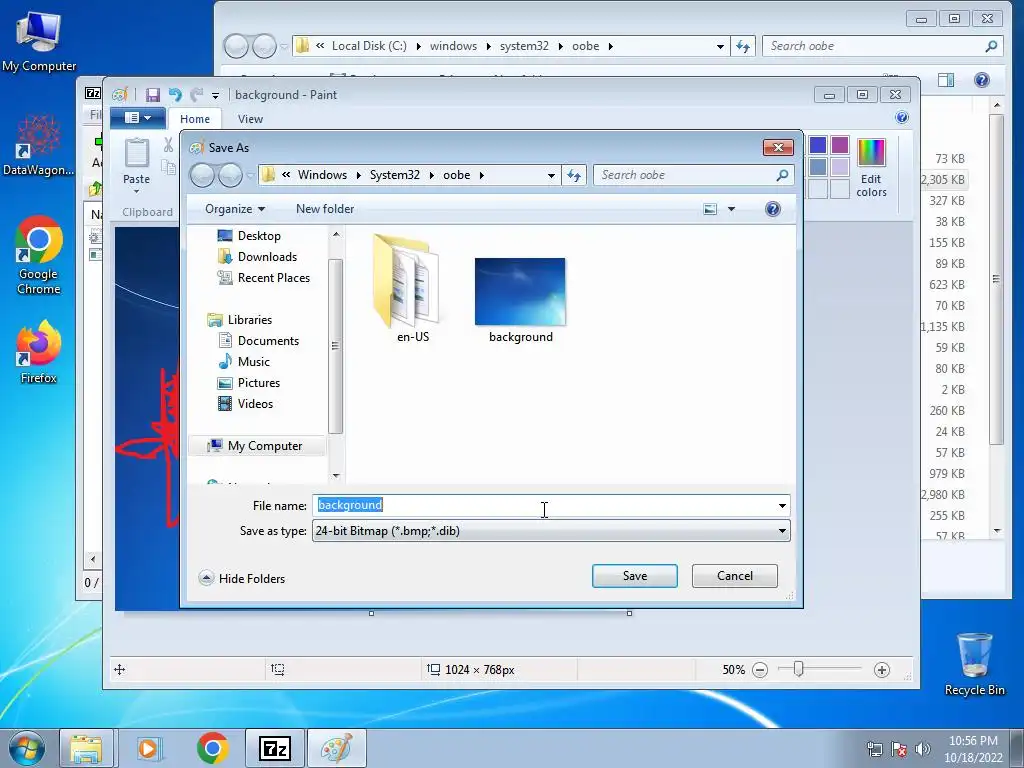Click Windows Media Player taskbar icon
This screenshot has height=768, width=1024.
pyautogui.click(x=148, y=748)
